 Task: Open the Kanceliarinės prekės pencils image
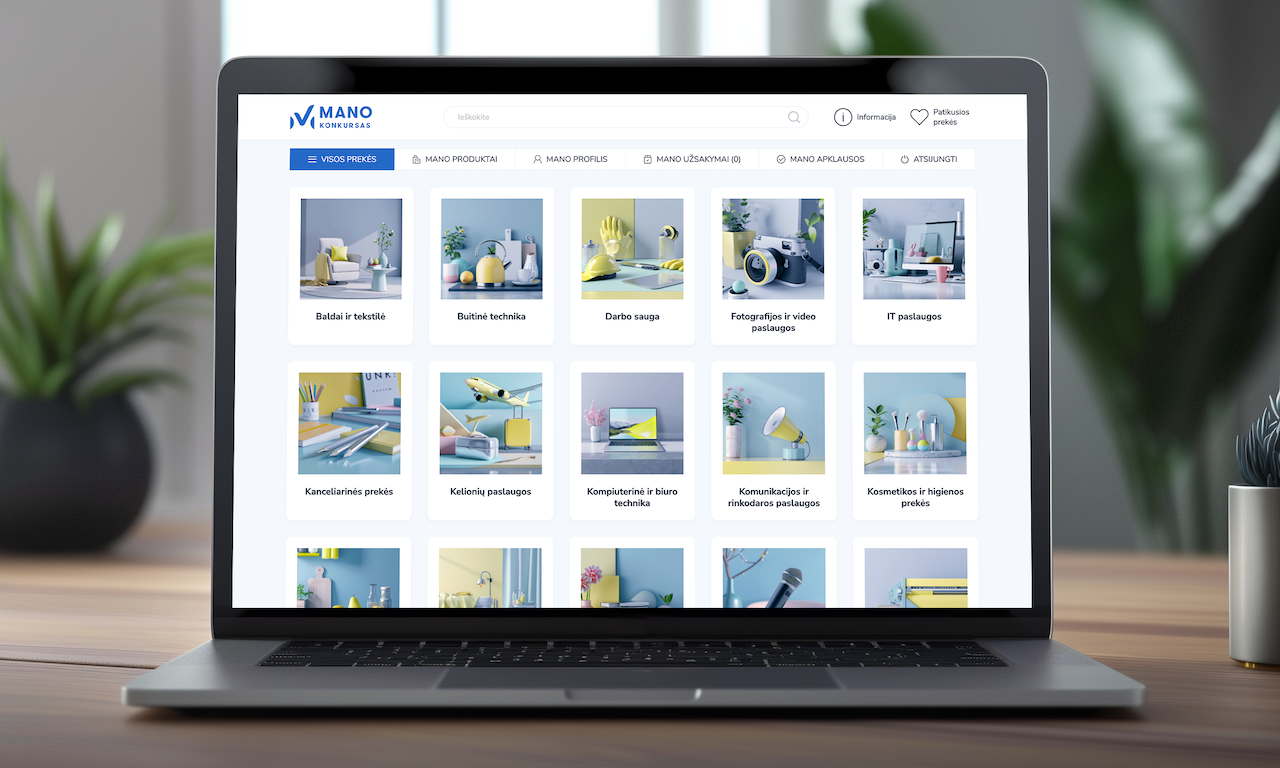[x=349, y=423]
